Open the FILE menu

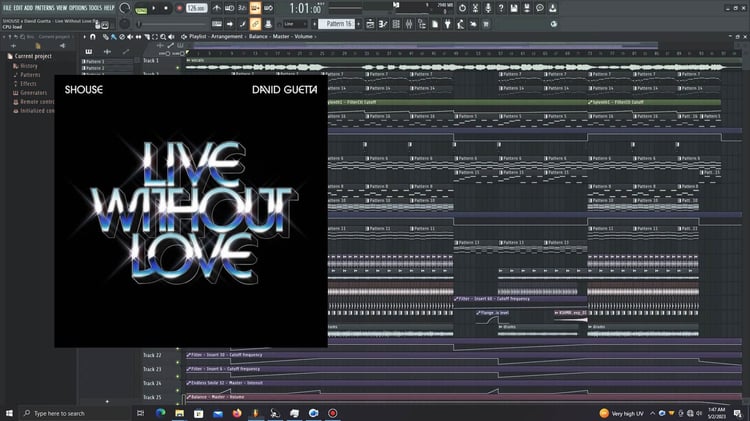click(7, 8)
